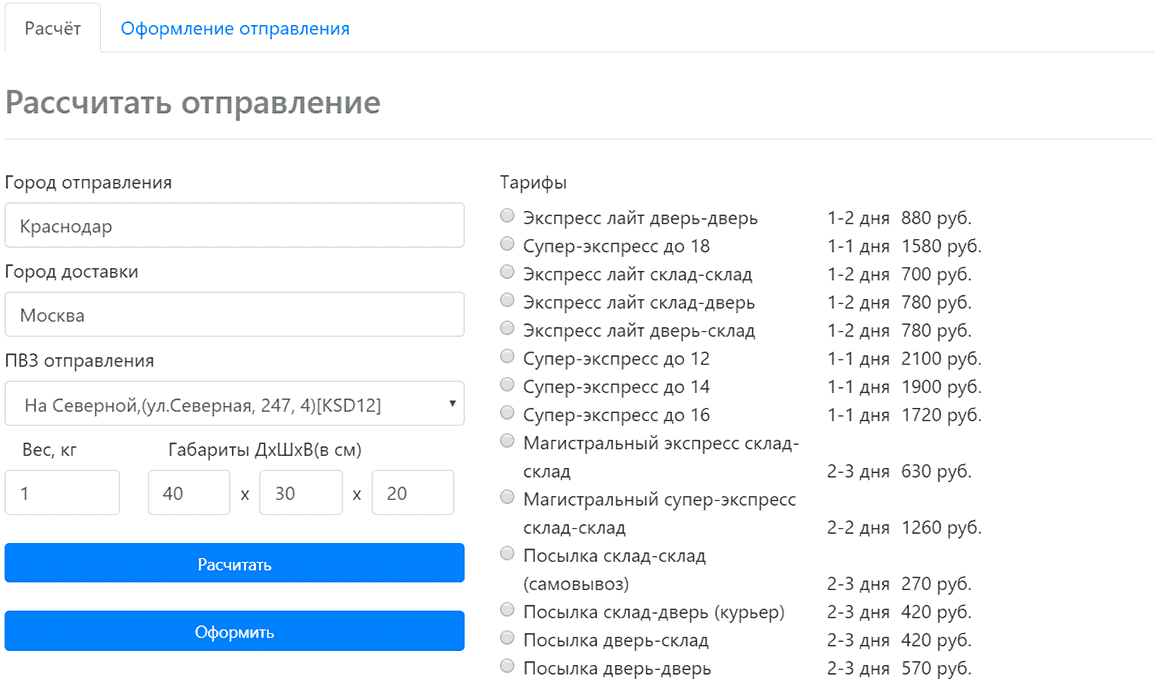
Task: Select Магистральный экспресс склад-склад tariff
Action: (508, 441)
